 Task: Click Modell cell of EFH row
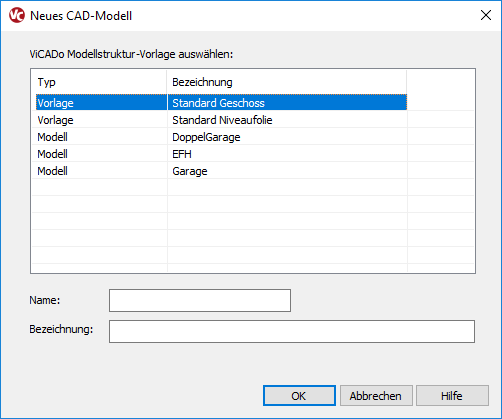(52, 154)
